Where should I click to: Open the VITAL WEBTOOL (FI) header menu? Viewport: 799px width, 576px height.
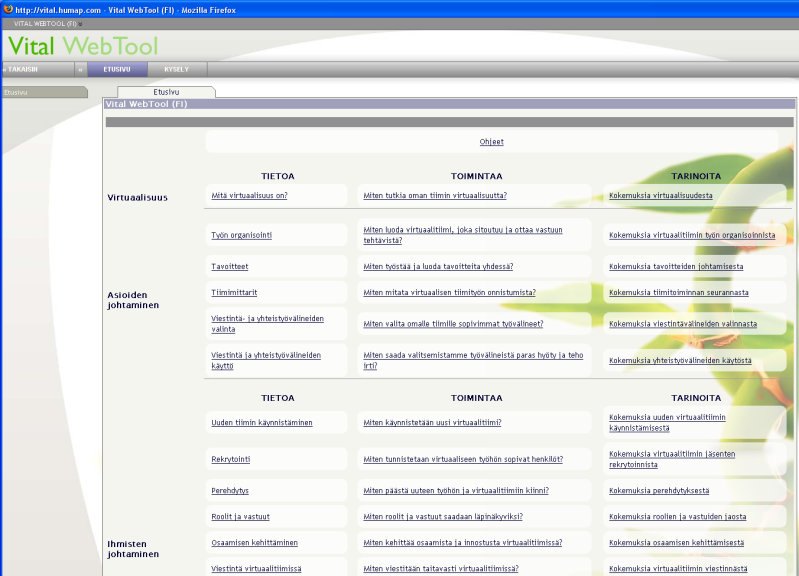pos(47,23)
